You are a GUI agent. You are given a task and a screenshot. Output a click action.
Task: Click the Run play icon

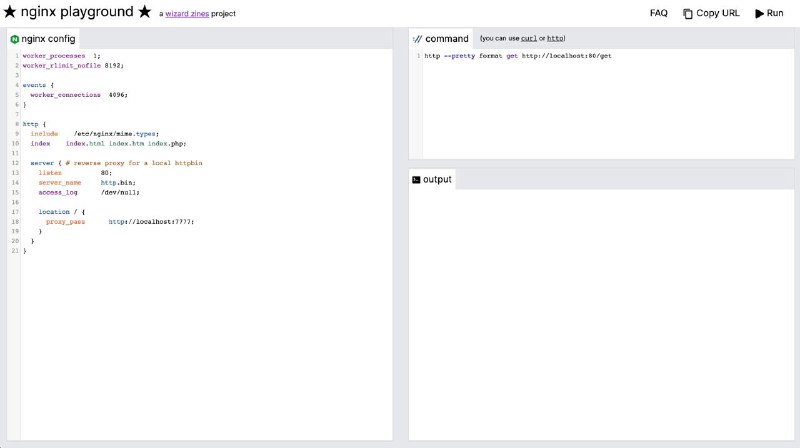tap(759, 13)
